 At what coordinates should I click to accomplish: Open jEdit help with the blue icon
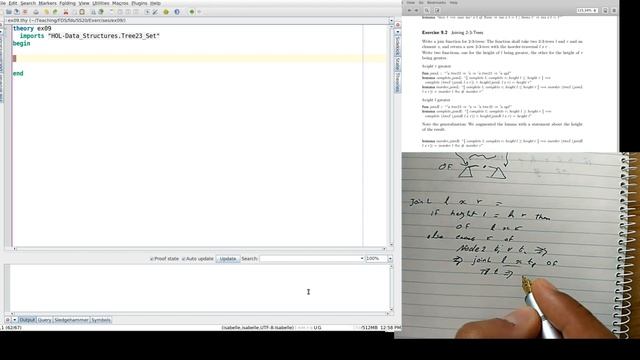177,12
